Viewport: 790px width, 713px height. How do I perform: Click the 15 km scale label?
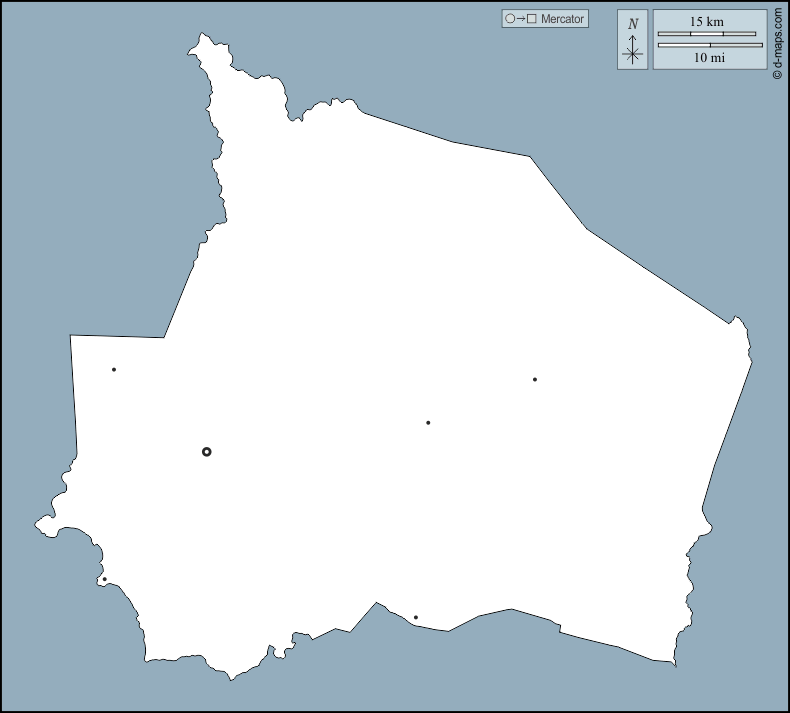click(x=706, y=22)
